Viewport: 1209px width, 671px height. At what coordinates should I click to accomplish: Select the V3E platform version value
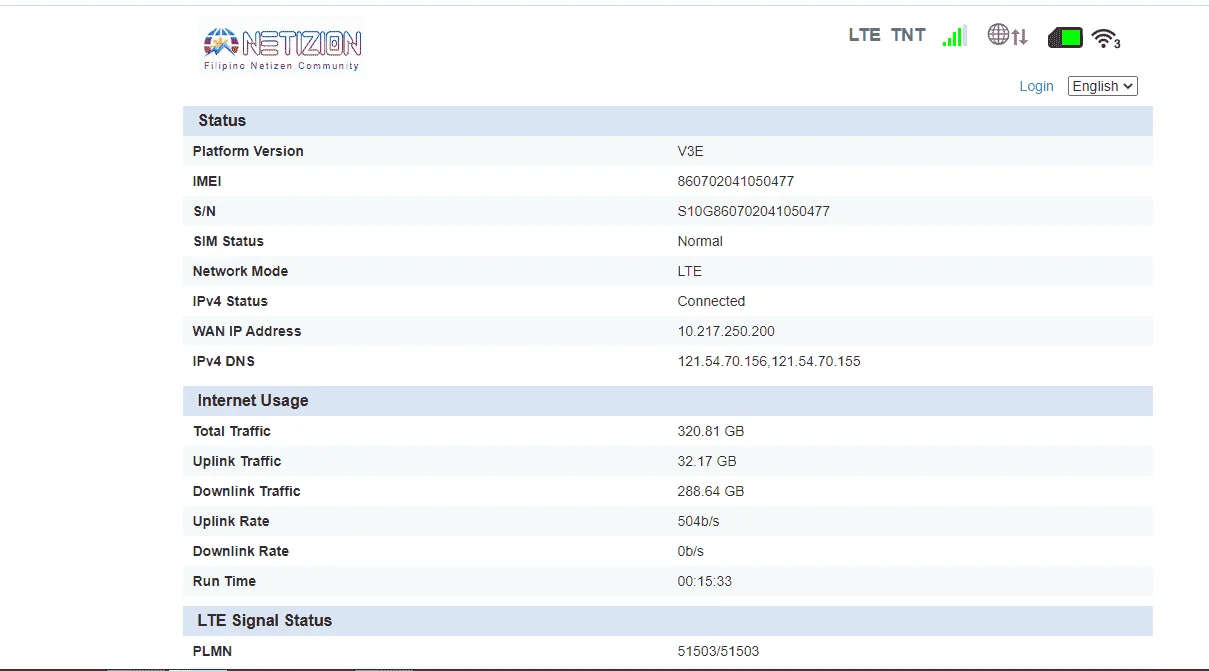point(690,151)
